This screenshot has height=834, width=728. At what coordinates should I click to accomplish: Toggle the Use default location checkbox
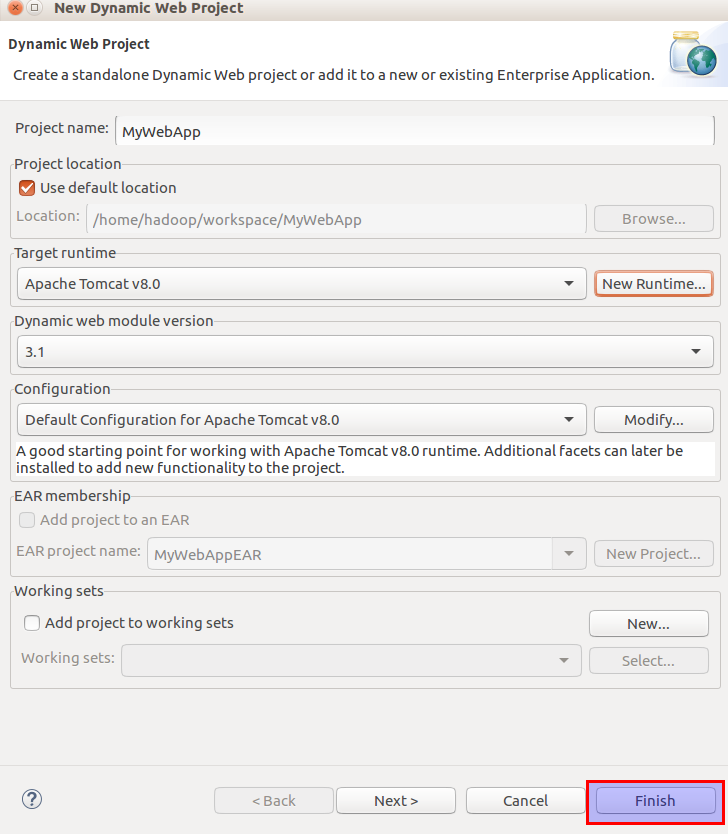tap(27, 188)
